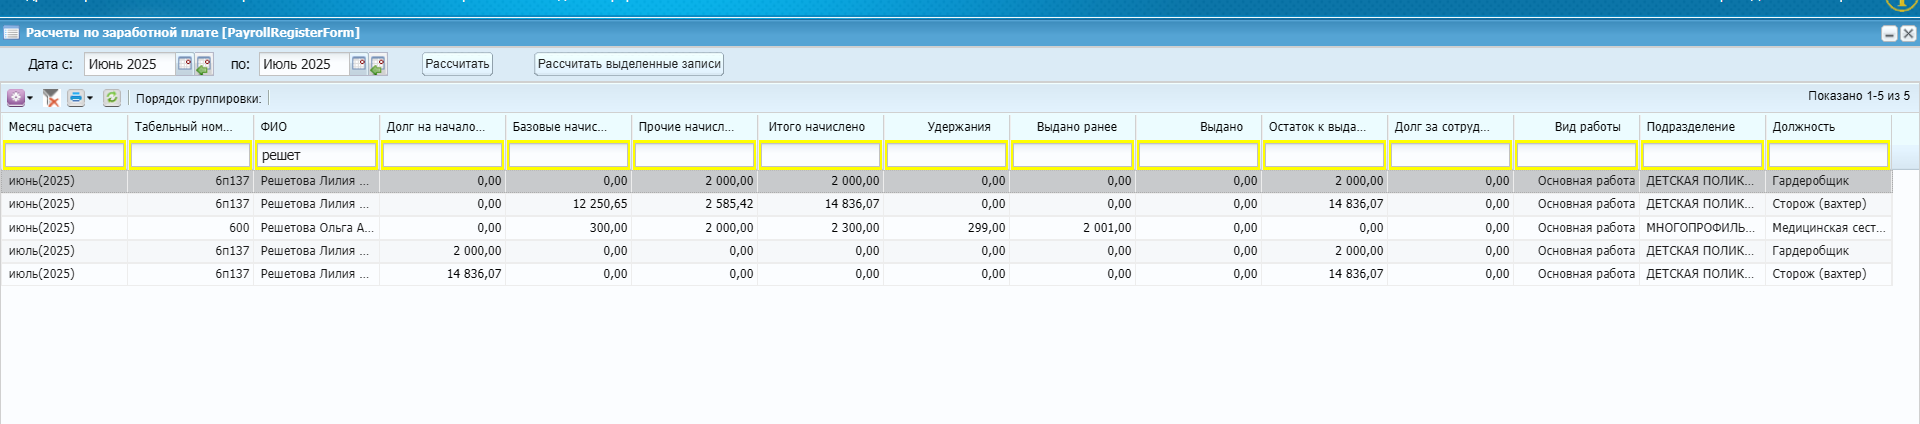
Task: Click the purple settings gear icon
Action: [16, 98]
